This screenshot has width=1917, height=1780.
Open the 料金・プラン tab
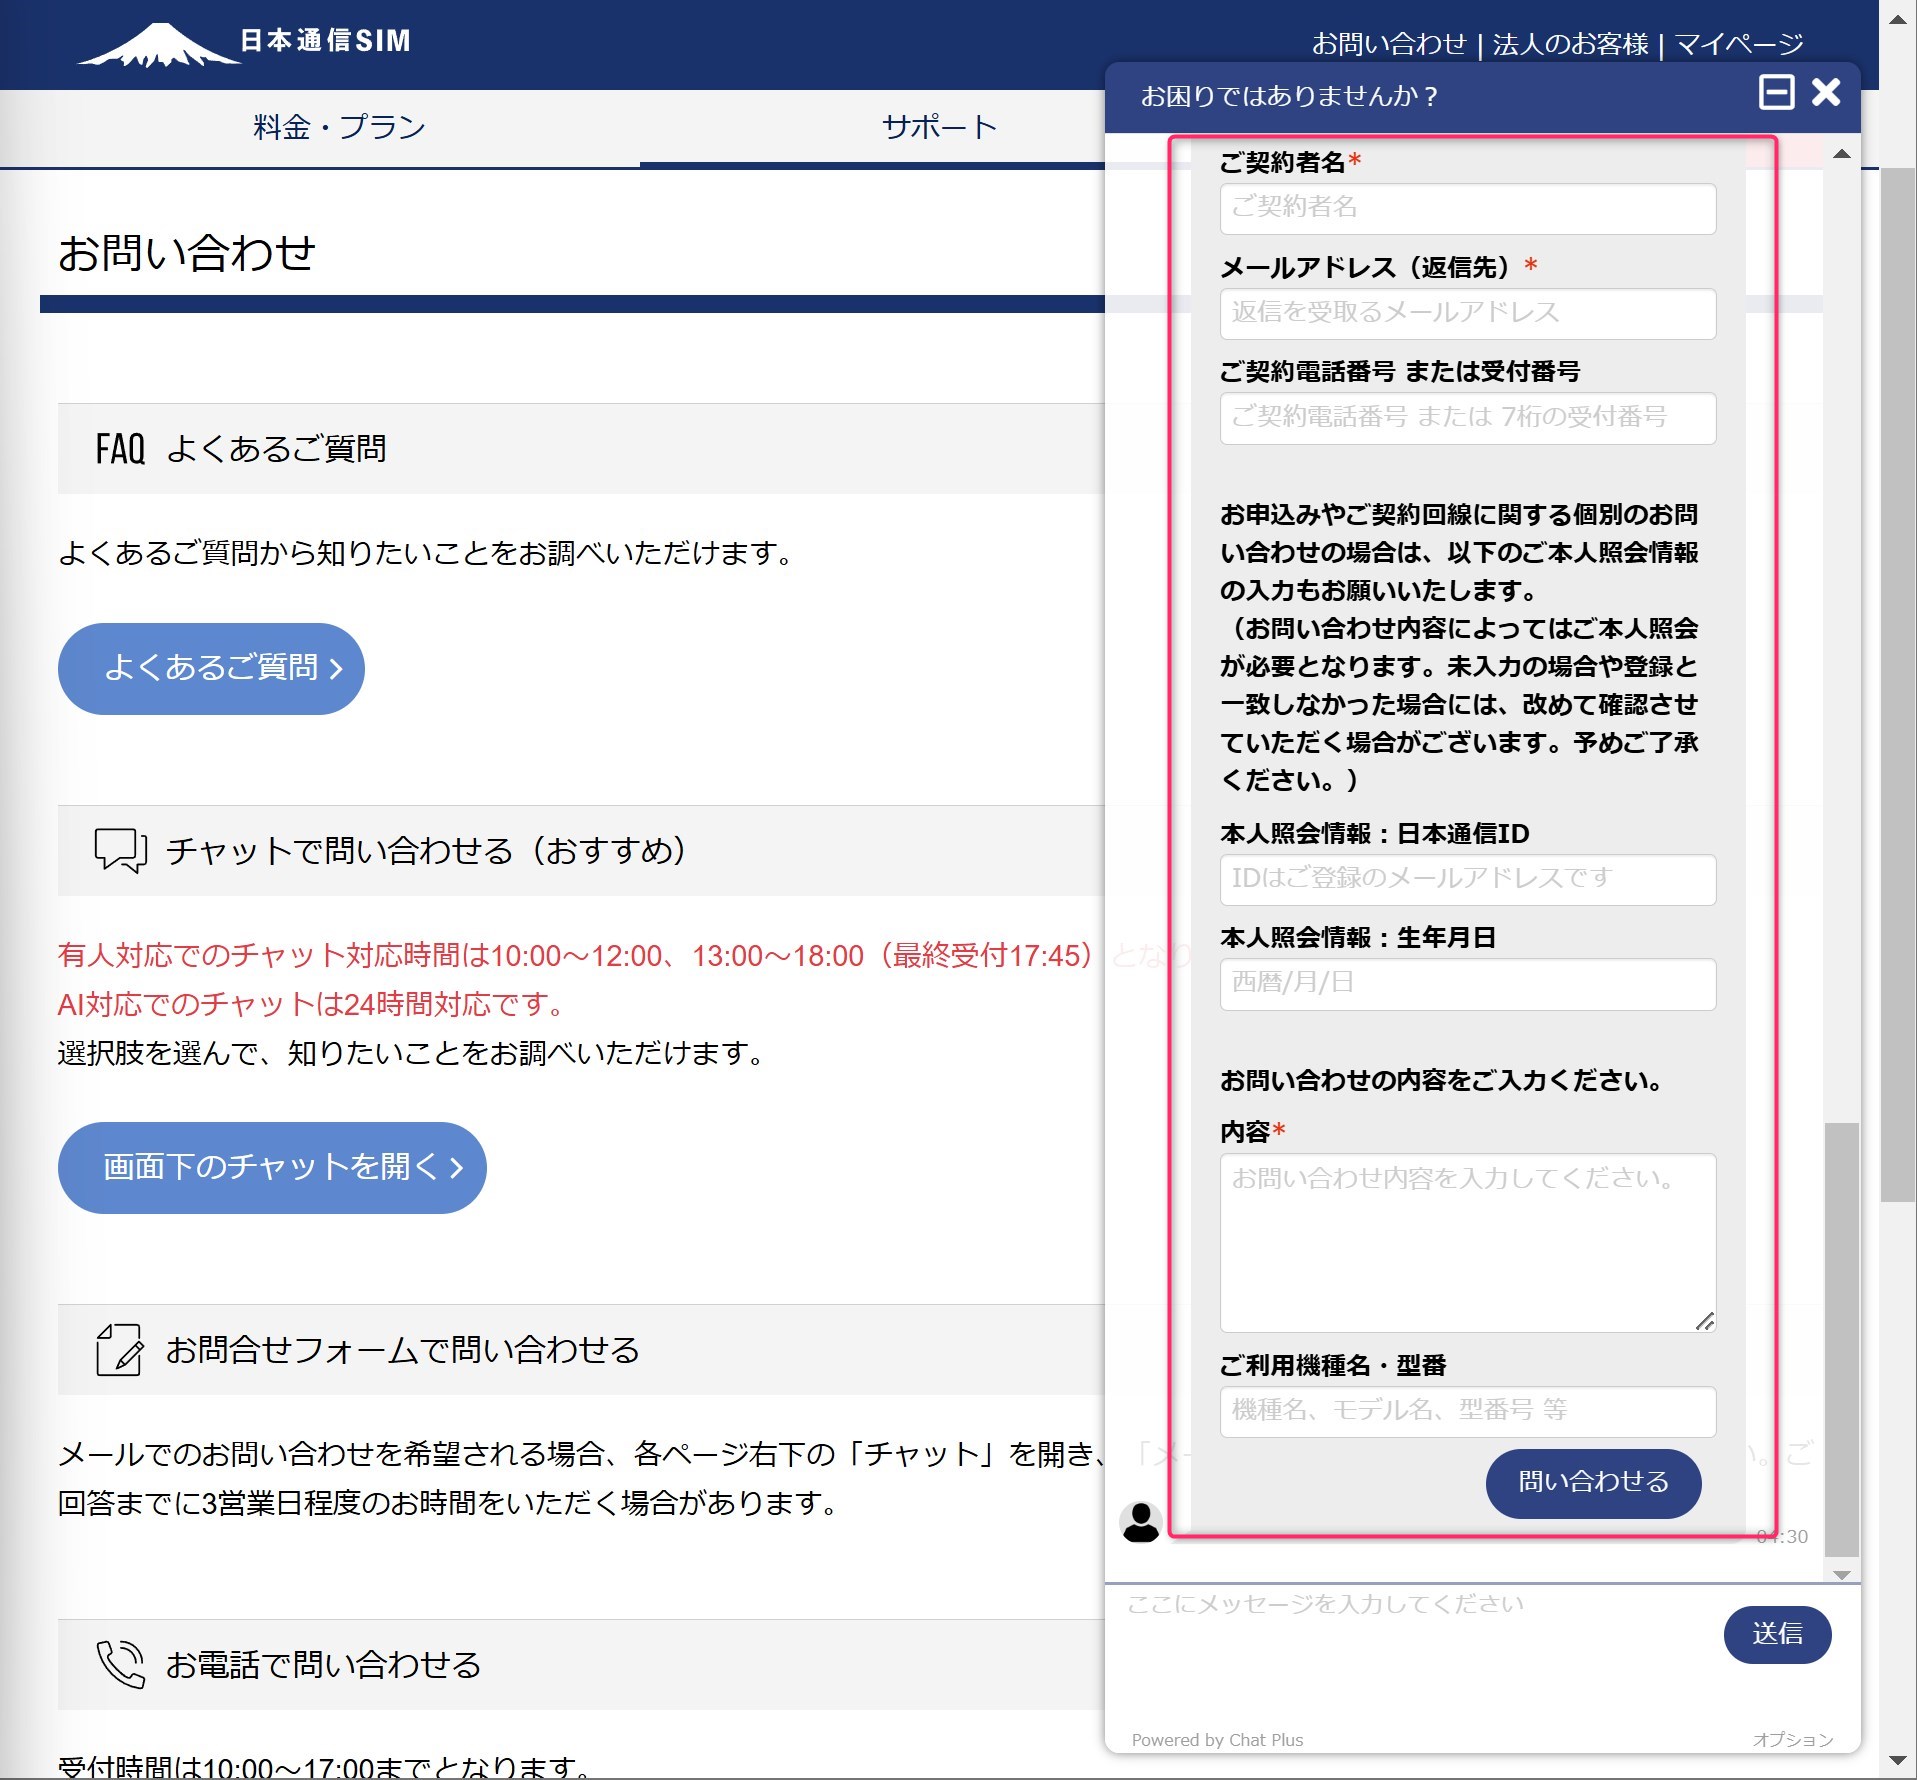click(x=339, y=127)
